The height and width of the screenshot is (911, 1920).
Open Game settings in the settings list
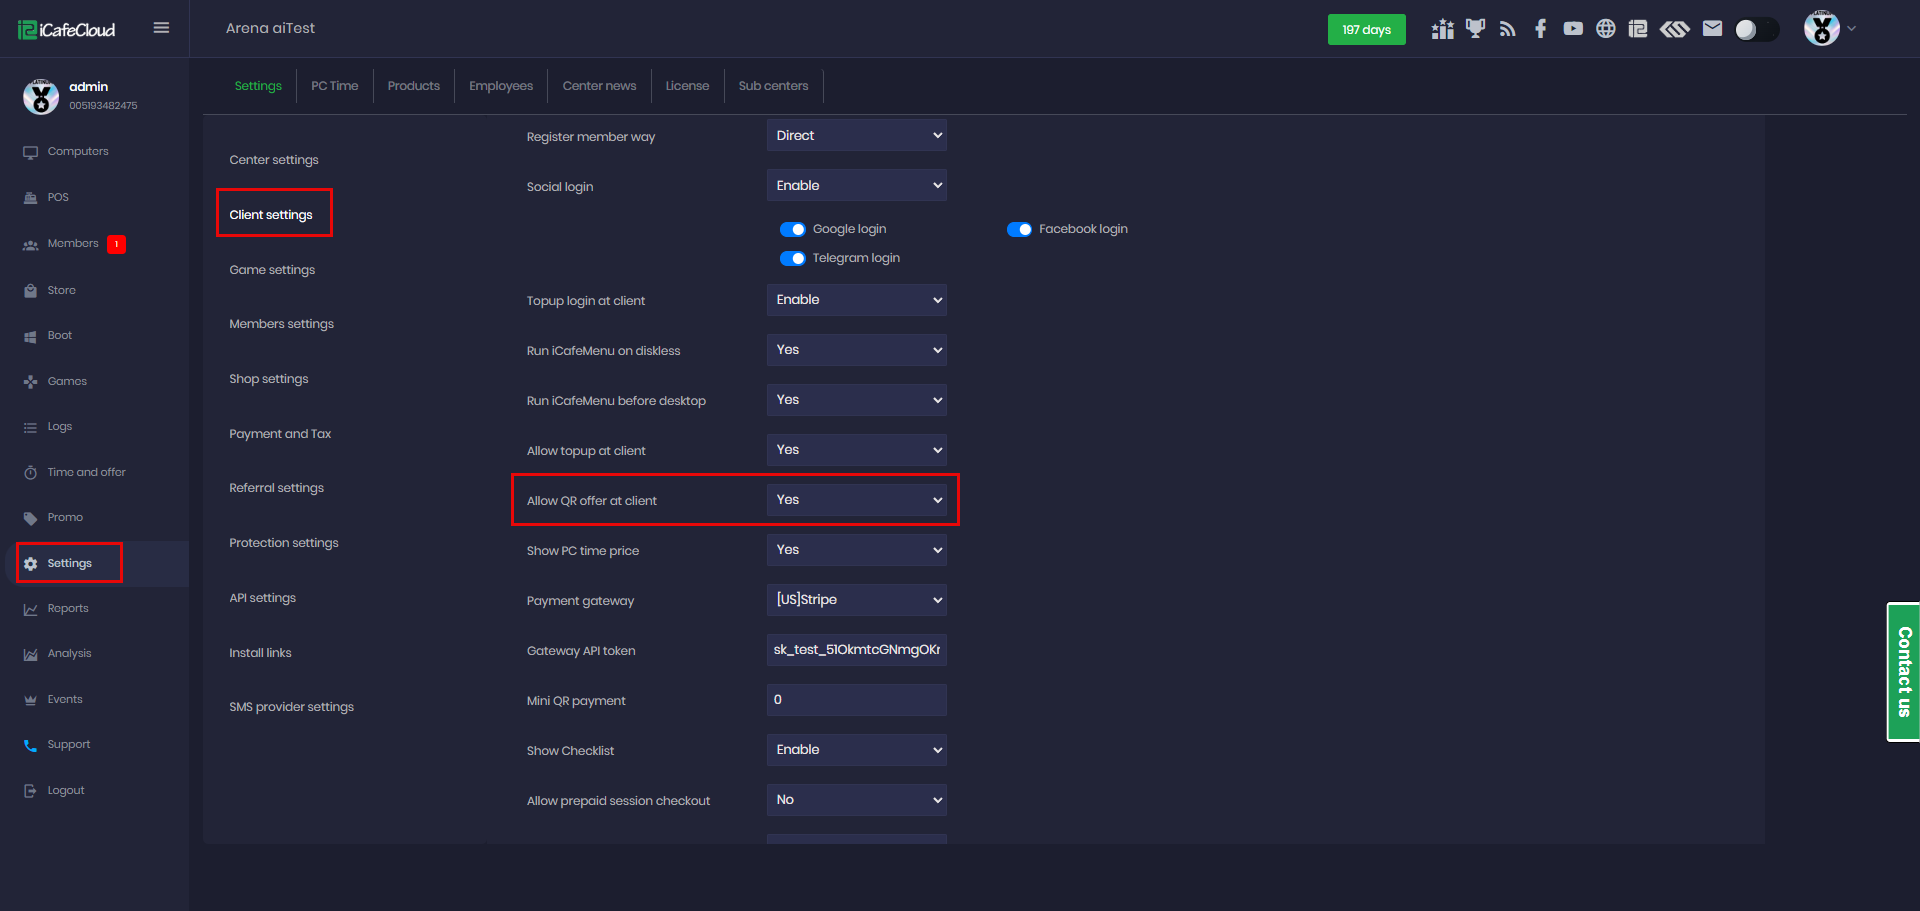pyautogui.click(x=272, y=270)
